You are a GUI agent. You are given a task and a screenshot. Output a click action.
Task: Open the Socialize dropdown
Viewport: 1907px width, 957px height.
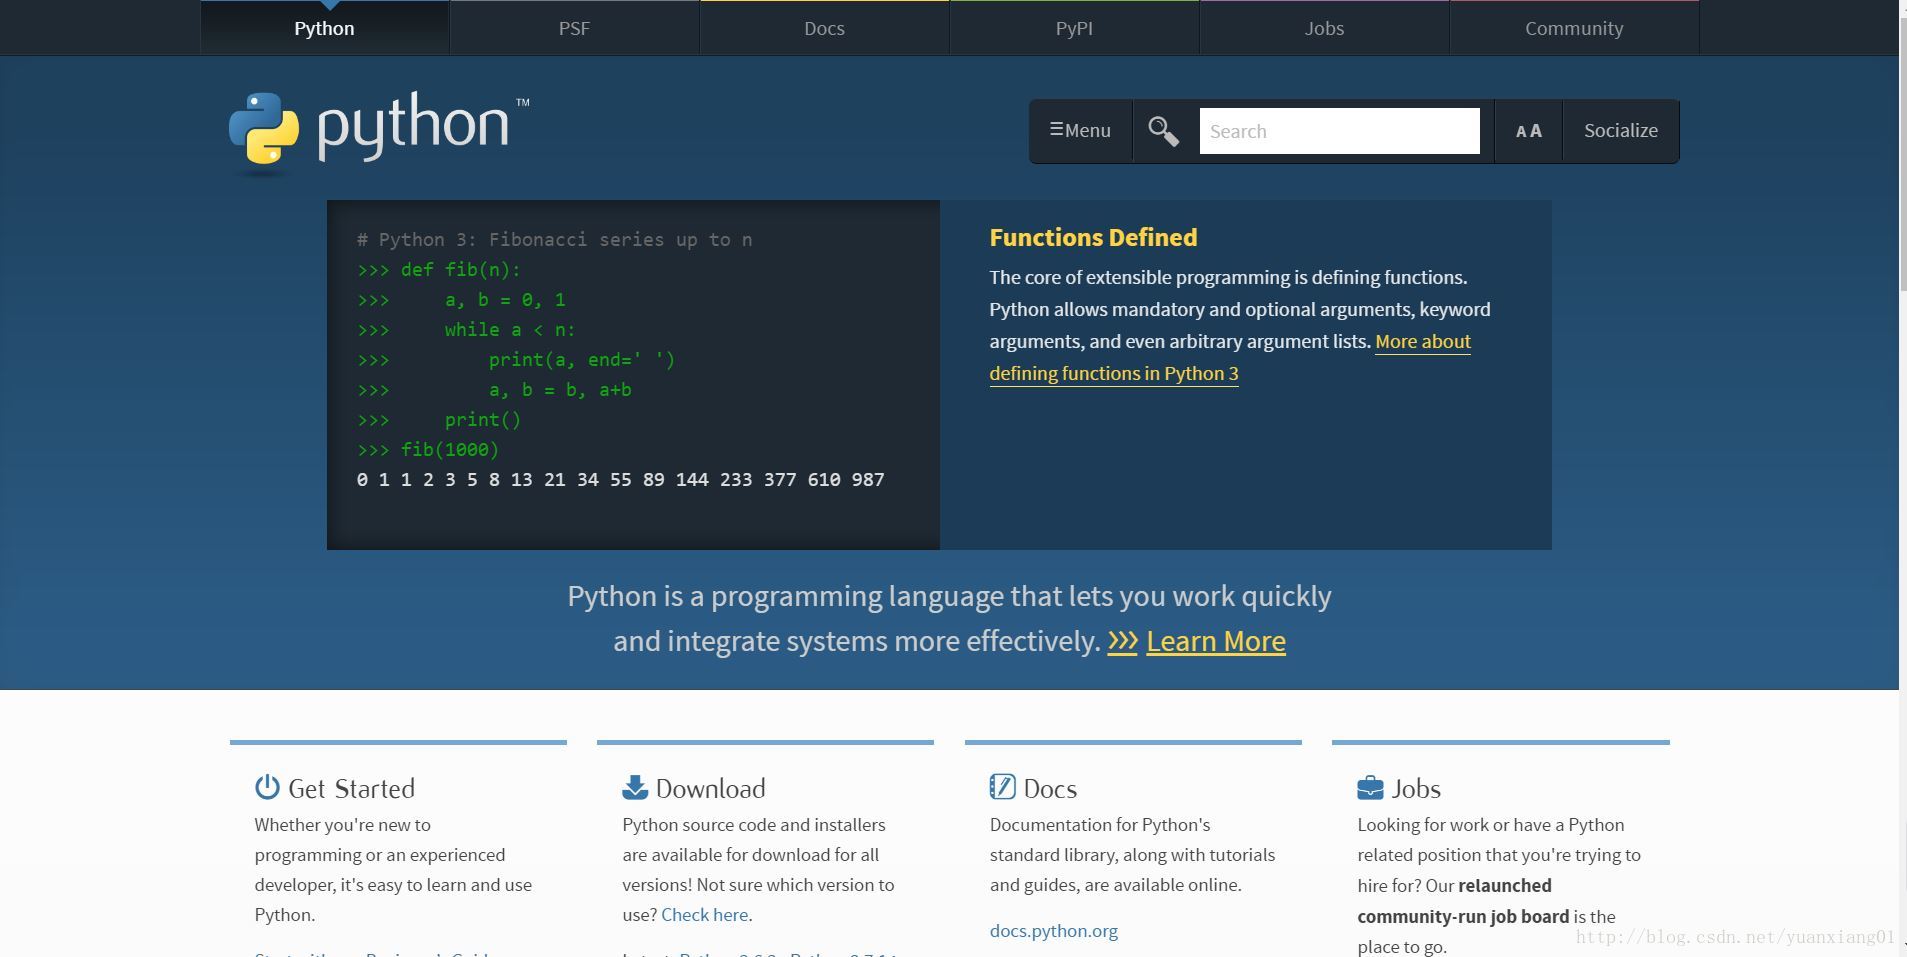click(x=1621, y=131)
